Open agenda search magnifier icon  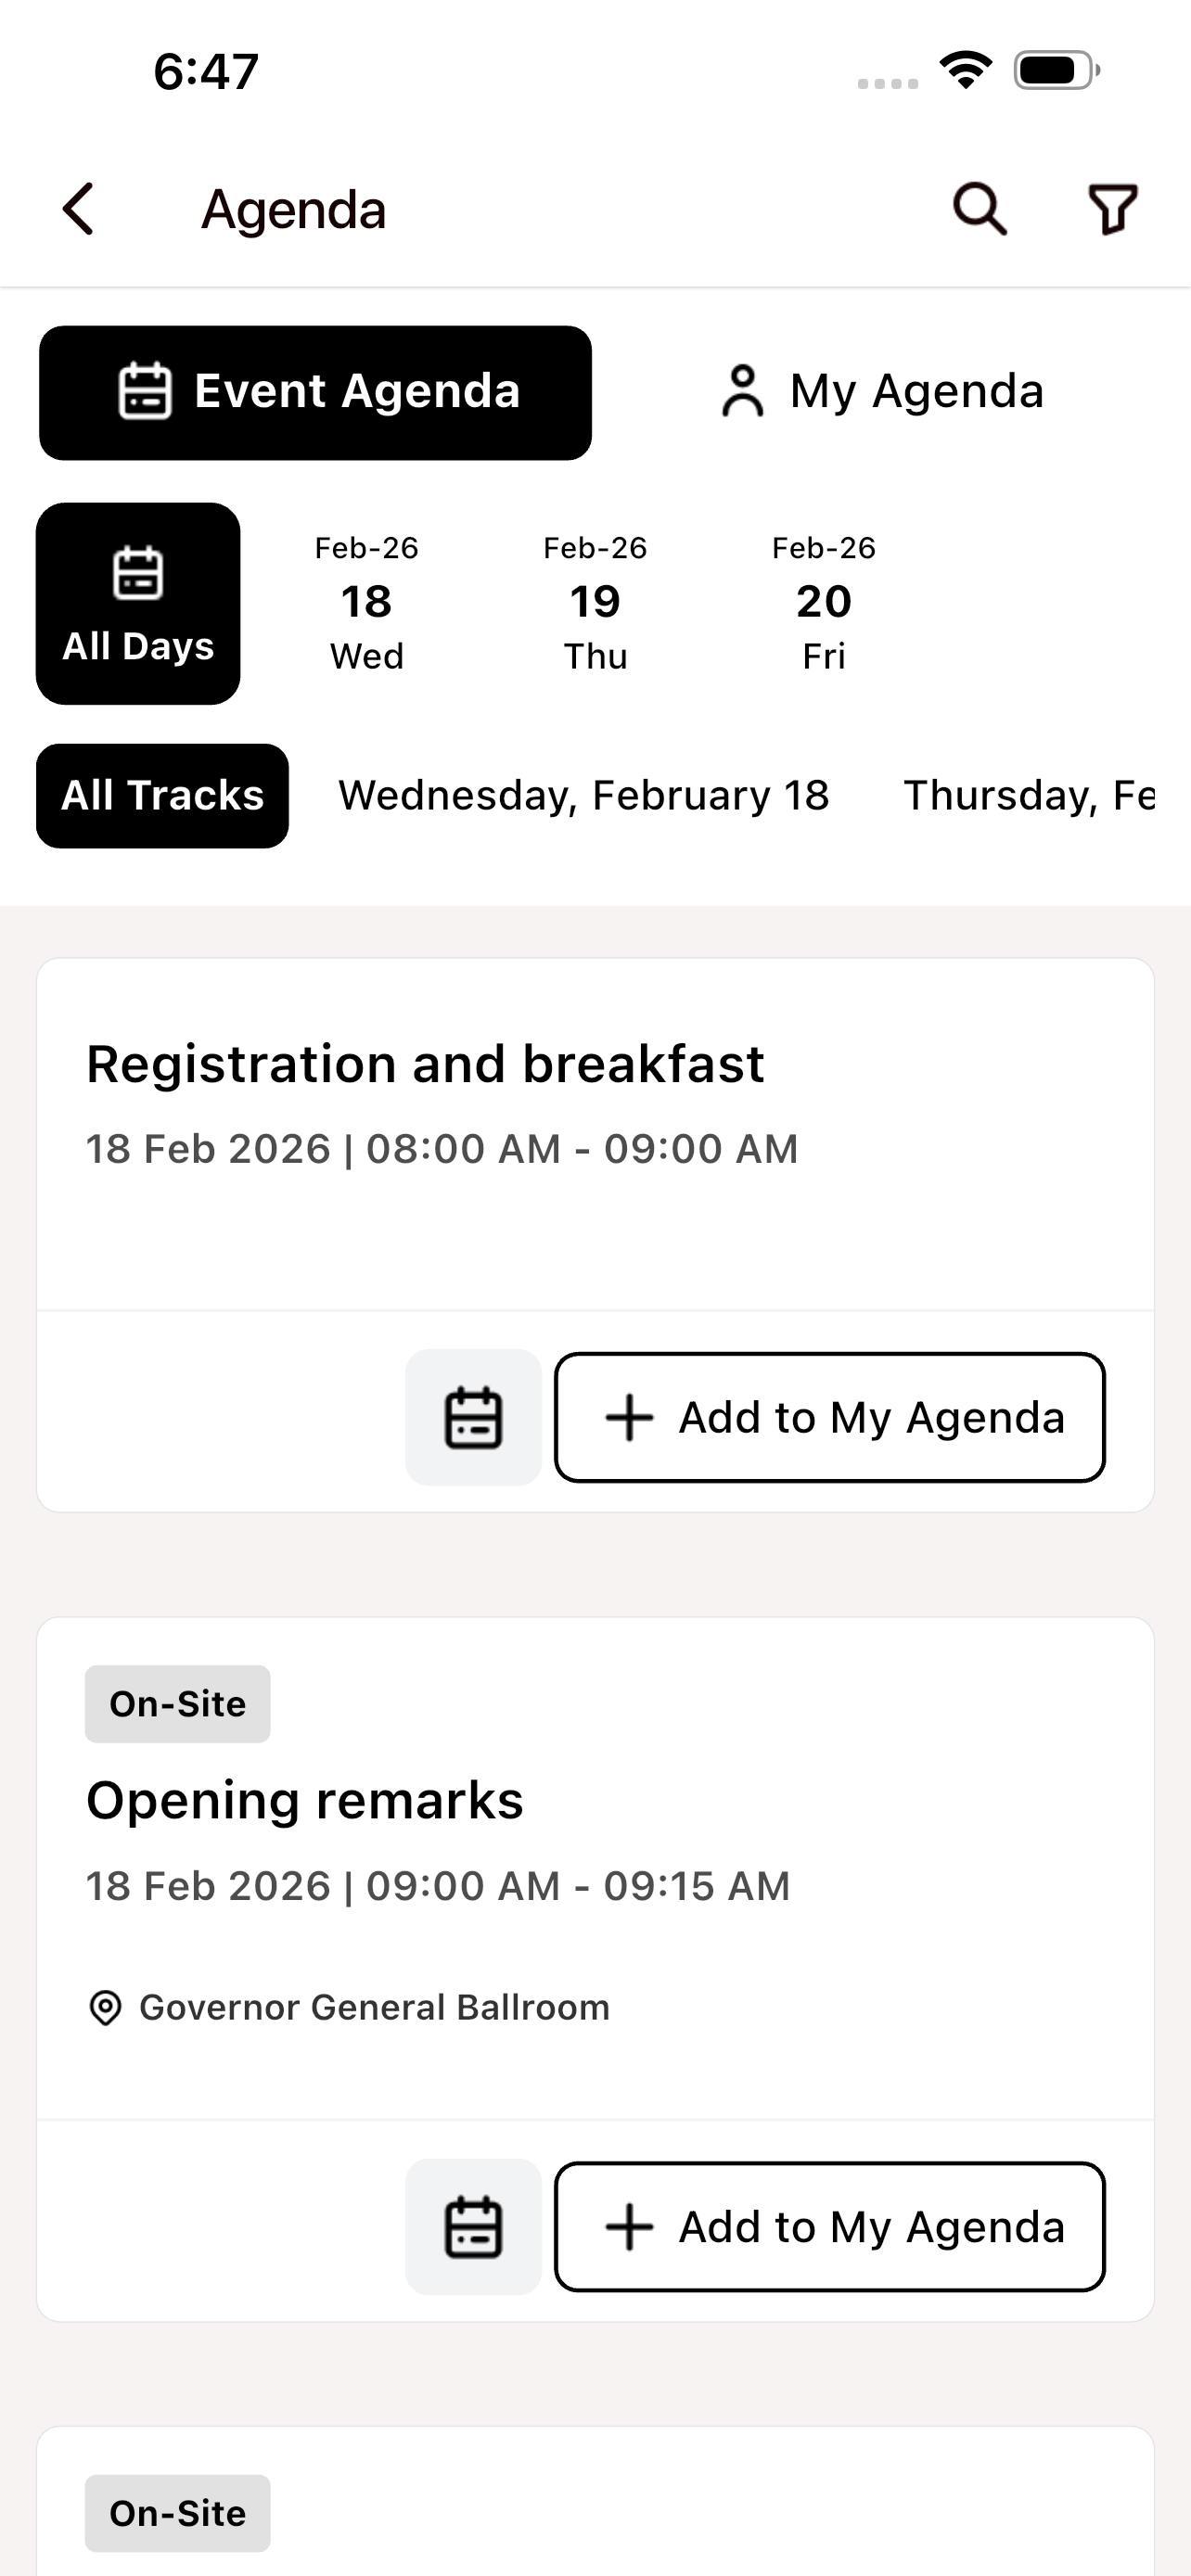point(979,209)
